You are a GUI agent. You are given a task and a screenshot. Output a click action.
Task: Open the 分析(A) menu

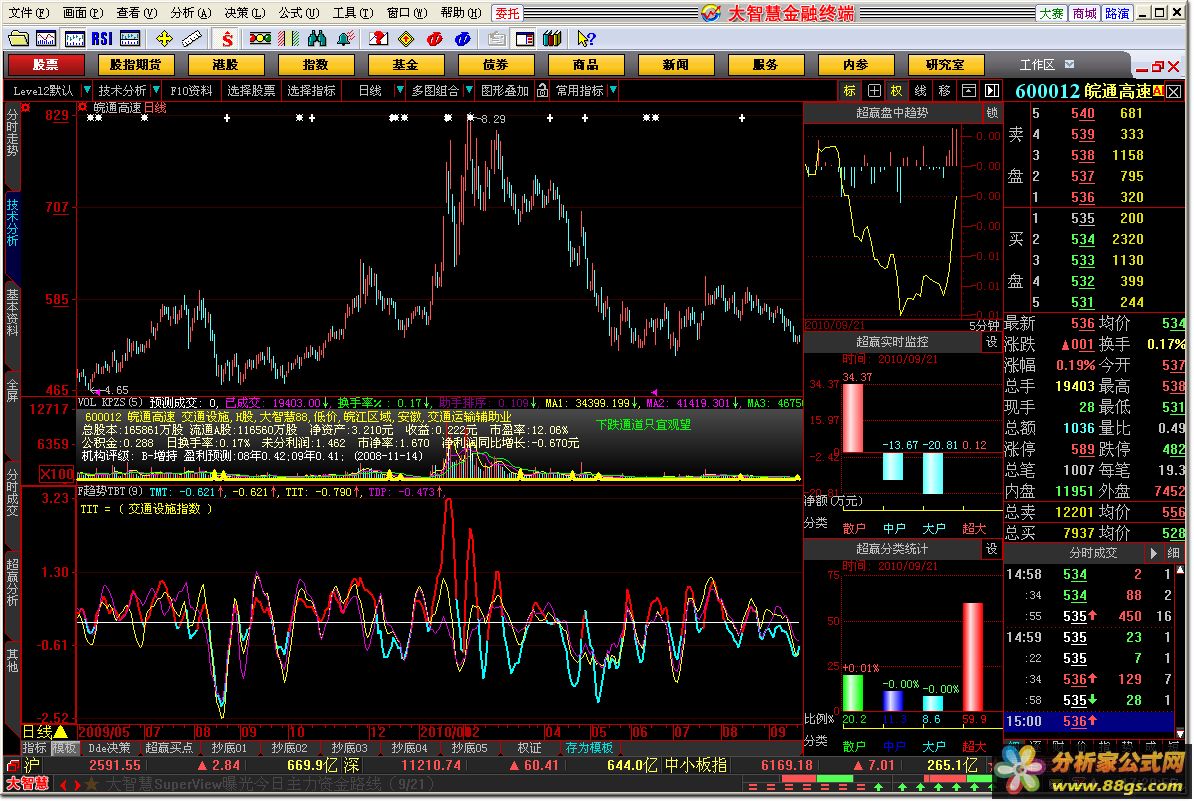point(190,13)
